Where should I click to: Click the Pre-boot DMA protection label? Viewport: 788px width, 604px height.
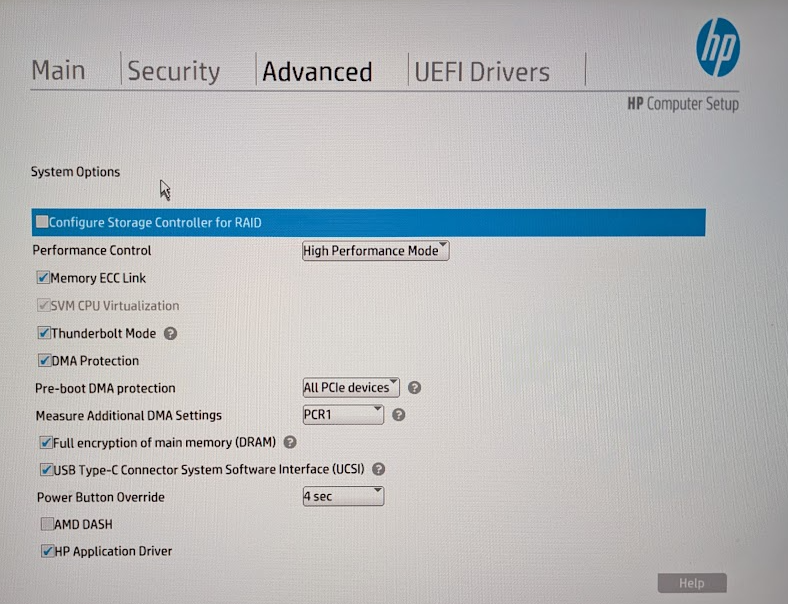(105, 388)
